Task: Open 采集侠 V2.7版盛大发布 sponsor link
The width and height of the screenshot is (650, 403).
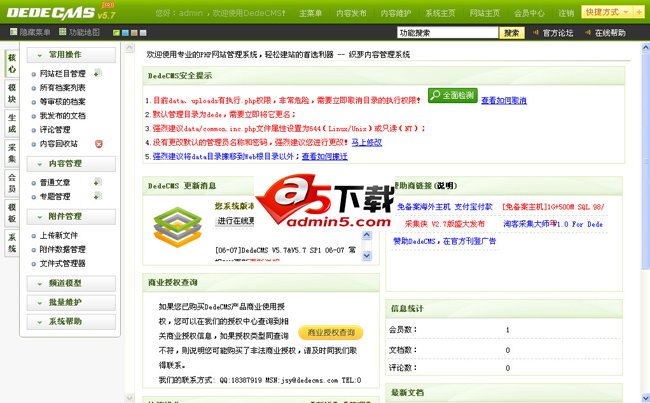Action: click(x=444, y=224)
